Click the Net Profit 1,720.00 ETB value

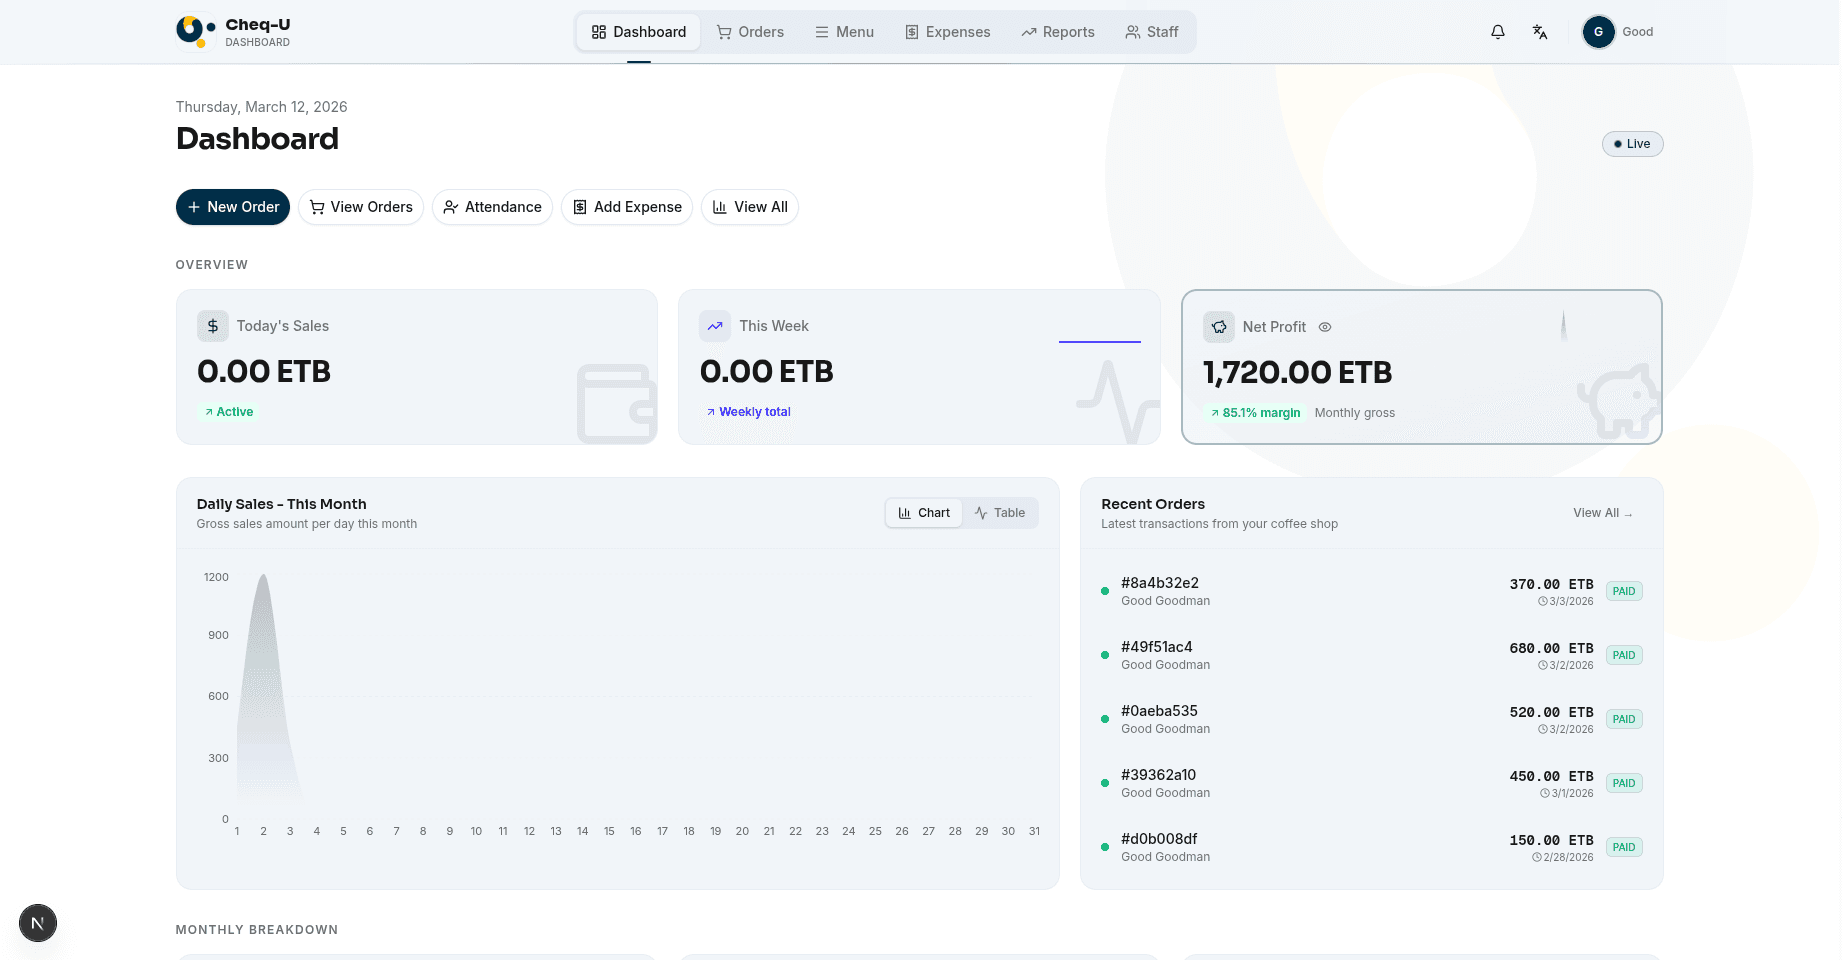(1297, 373)
